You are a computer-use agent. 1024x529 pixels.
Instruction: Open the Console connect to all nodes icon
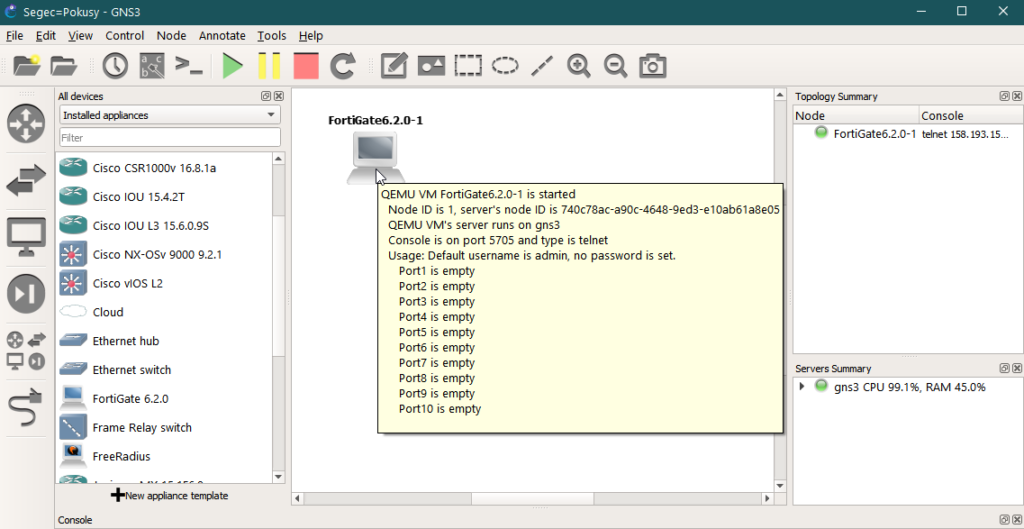[189, 66]
